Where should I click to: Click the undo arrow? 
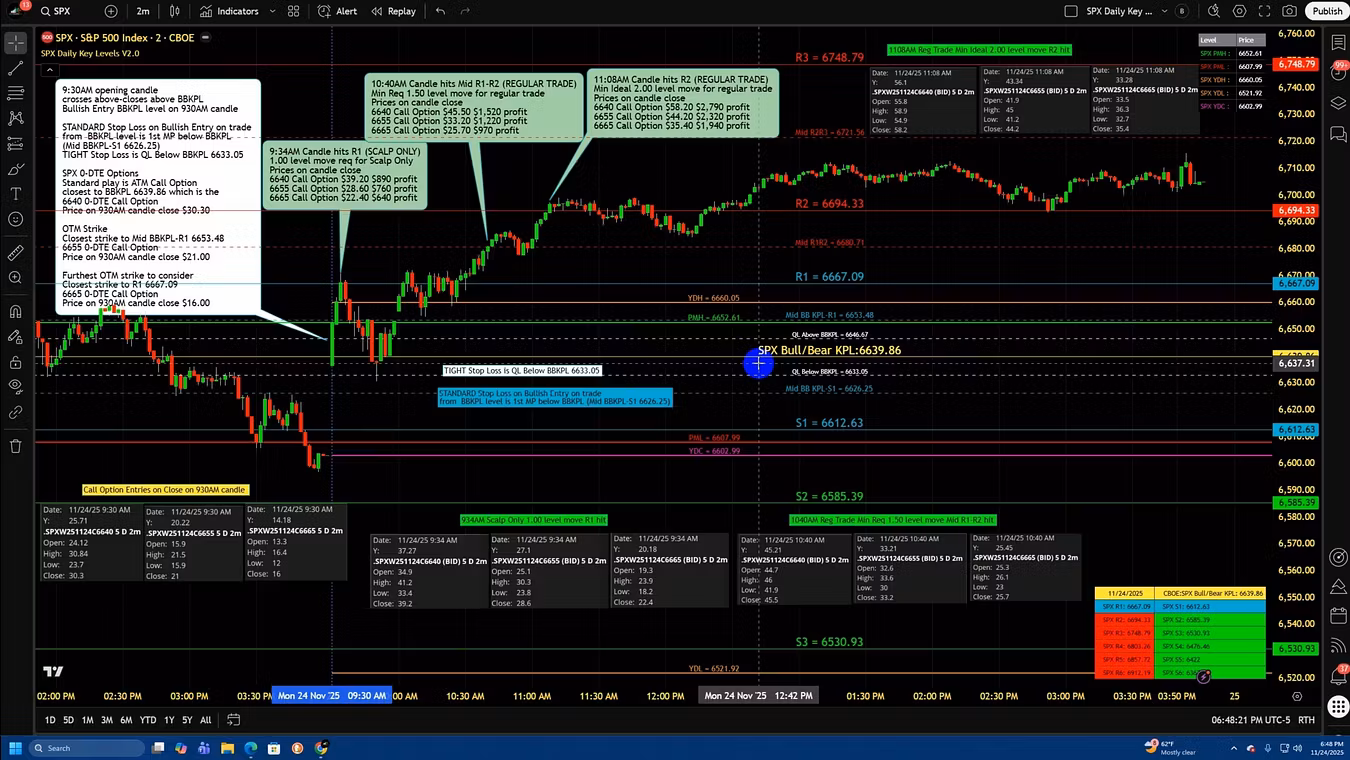441,11
